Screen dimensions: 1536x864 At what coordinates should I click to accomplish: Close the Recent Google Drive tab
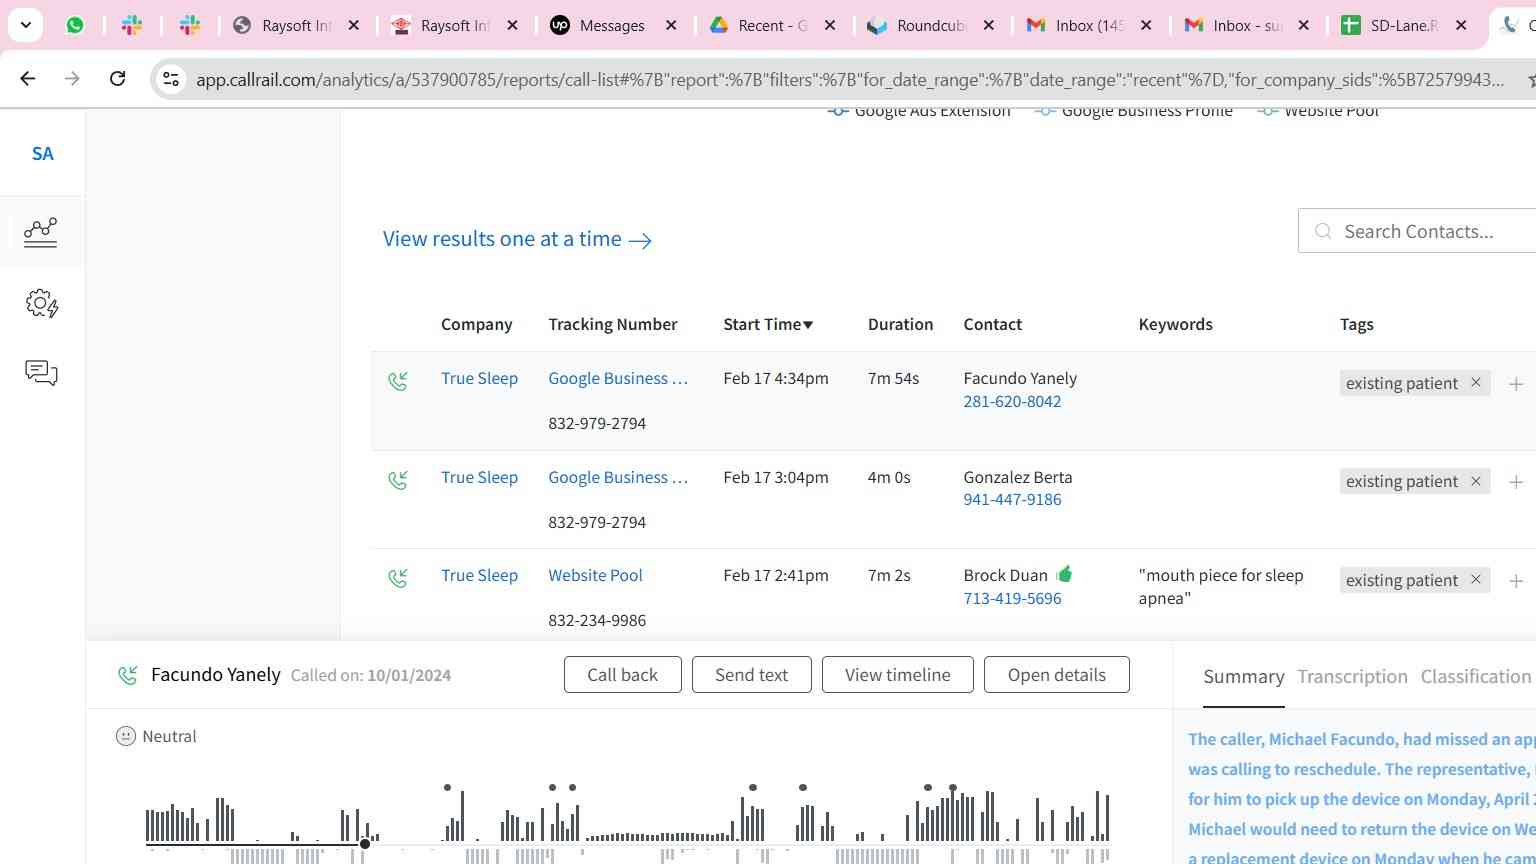829,25
